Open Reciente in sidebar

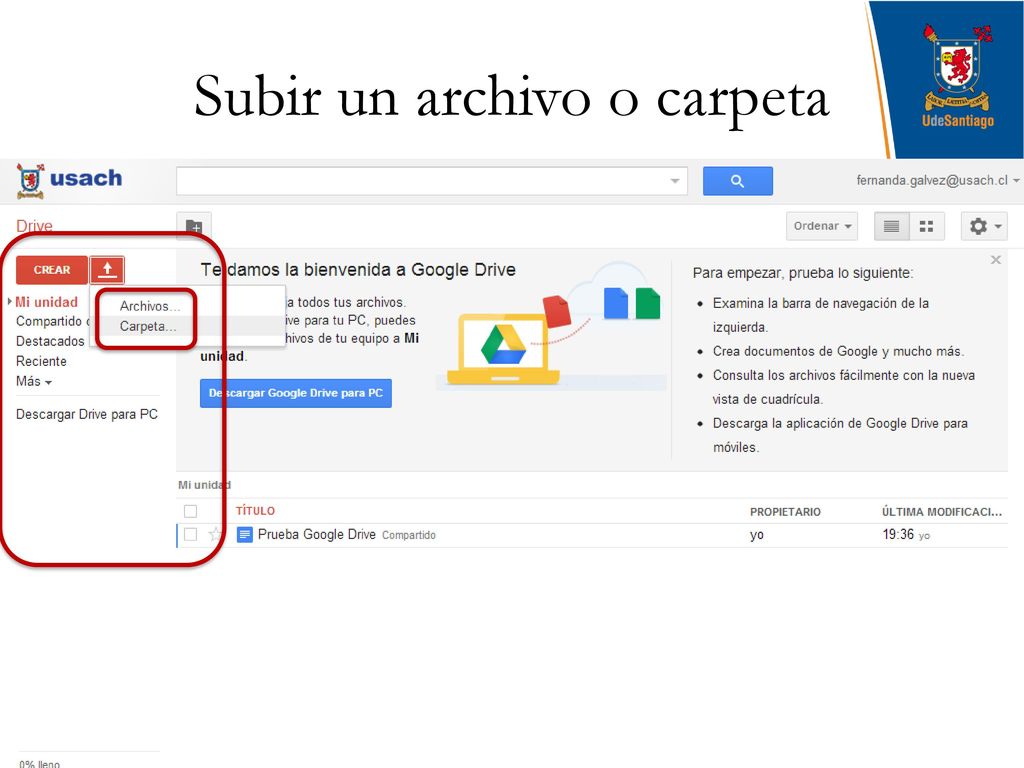pyautogui.click(x=41, y=361)
